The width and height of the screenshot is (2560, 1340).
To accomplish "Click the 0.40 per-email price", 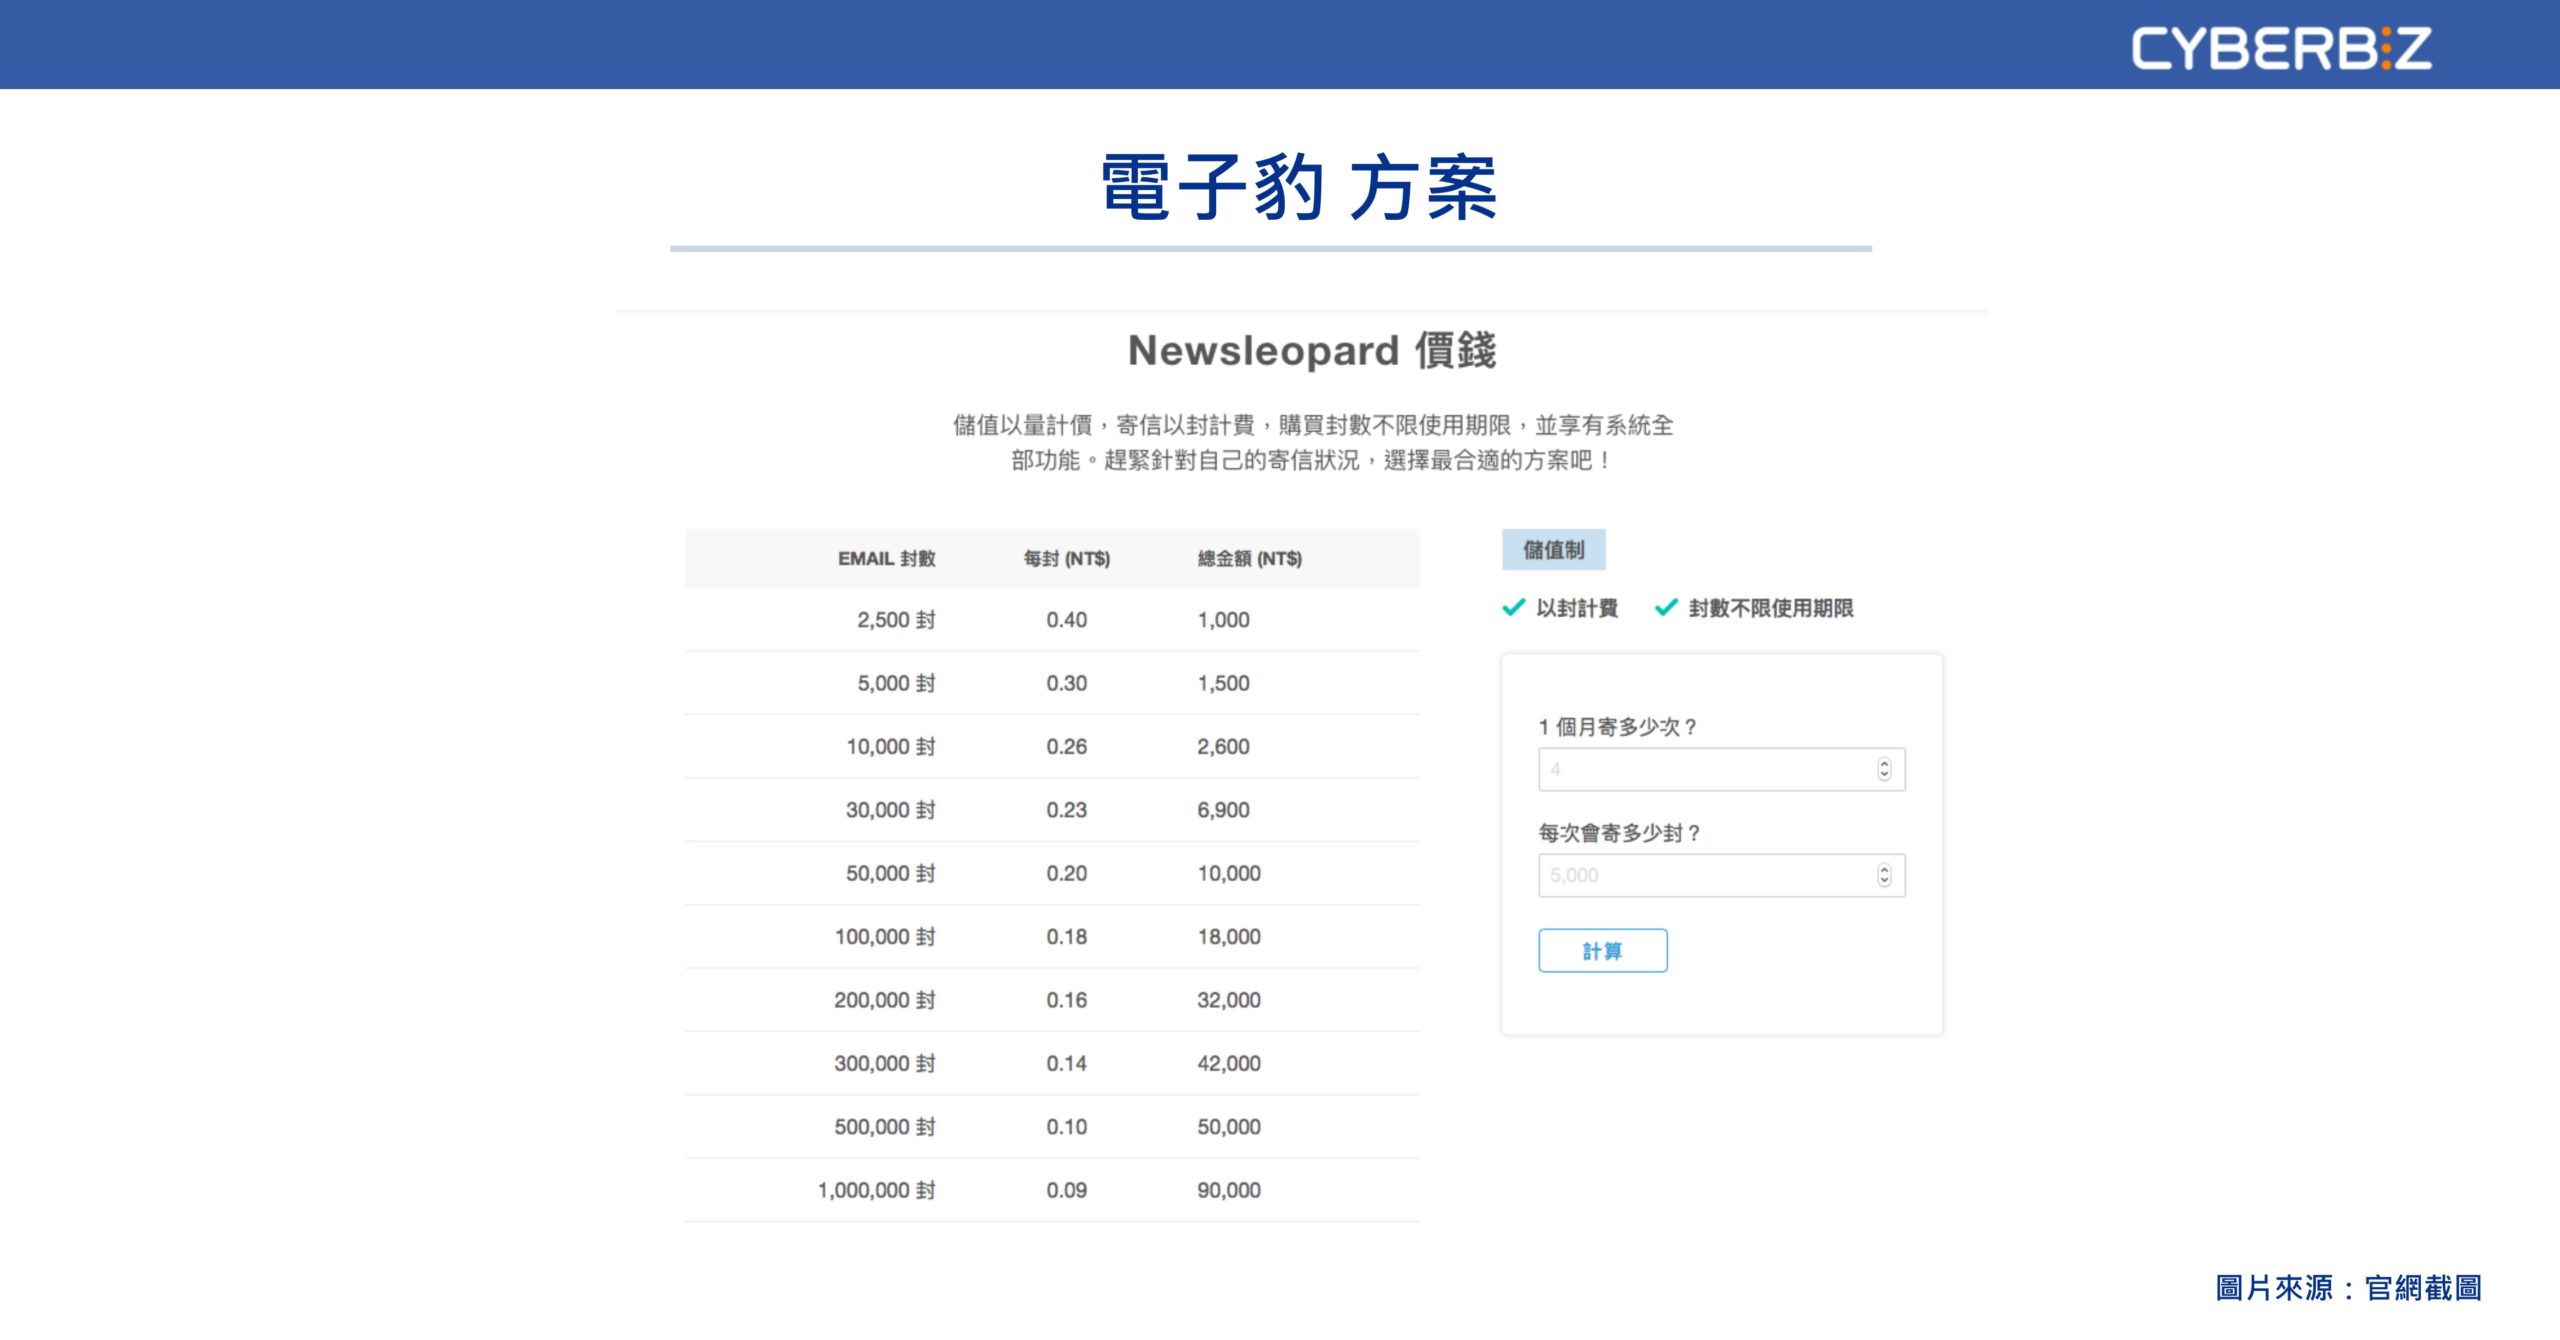I will (1066, 619).
